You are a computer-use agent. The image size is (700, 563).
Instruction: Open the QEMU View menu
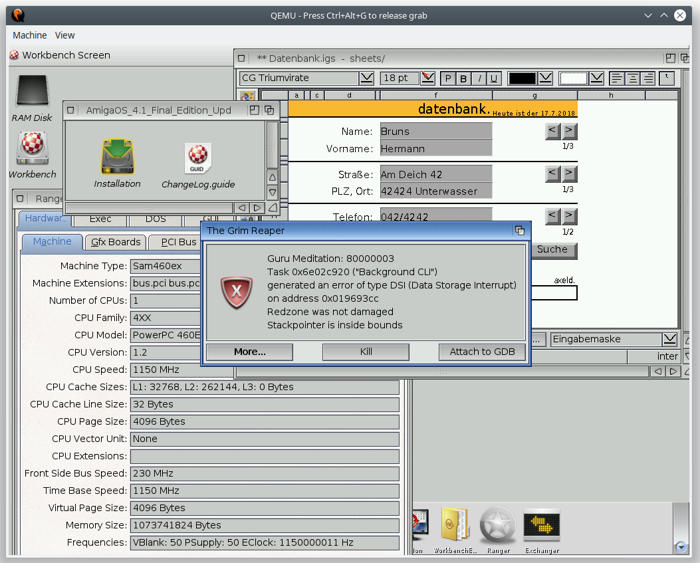pos(65,35)
